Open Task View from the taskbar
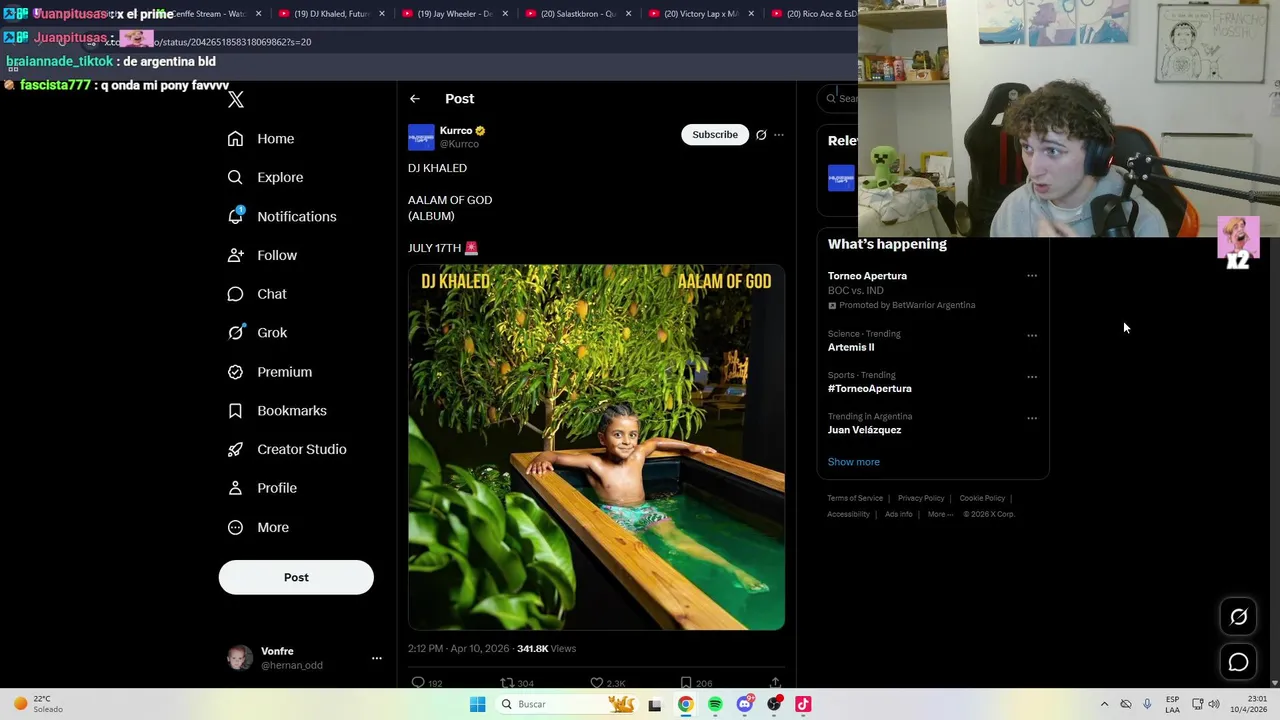The height and width of the screenshot is (720, 1280). (x=655, y=704)
